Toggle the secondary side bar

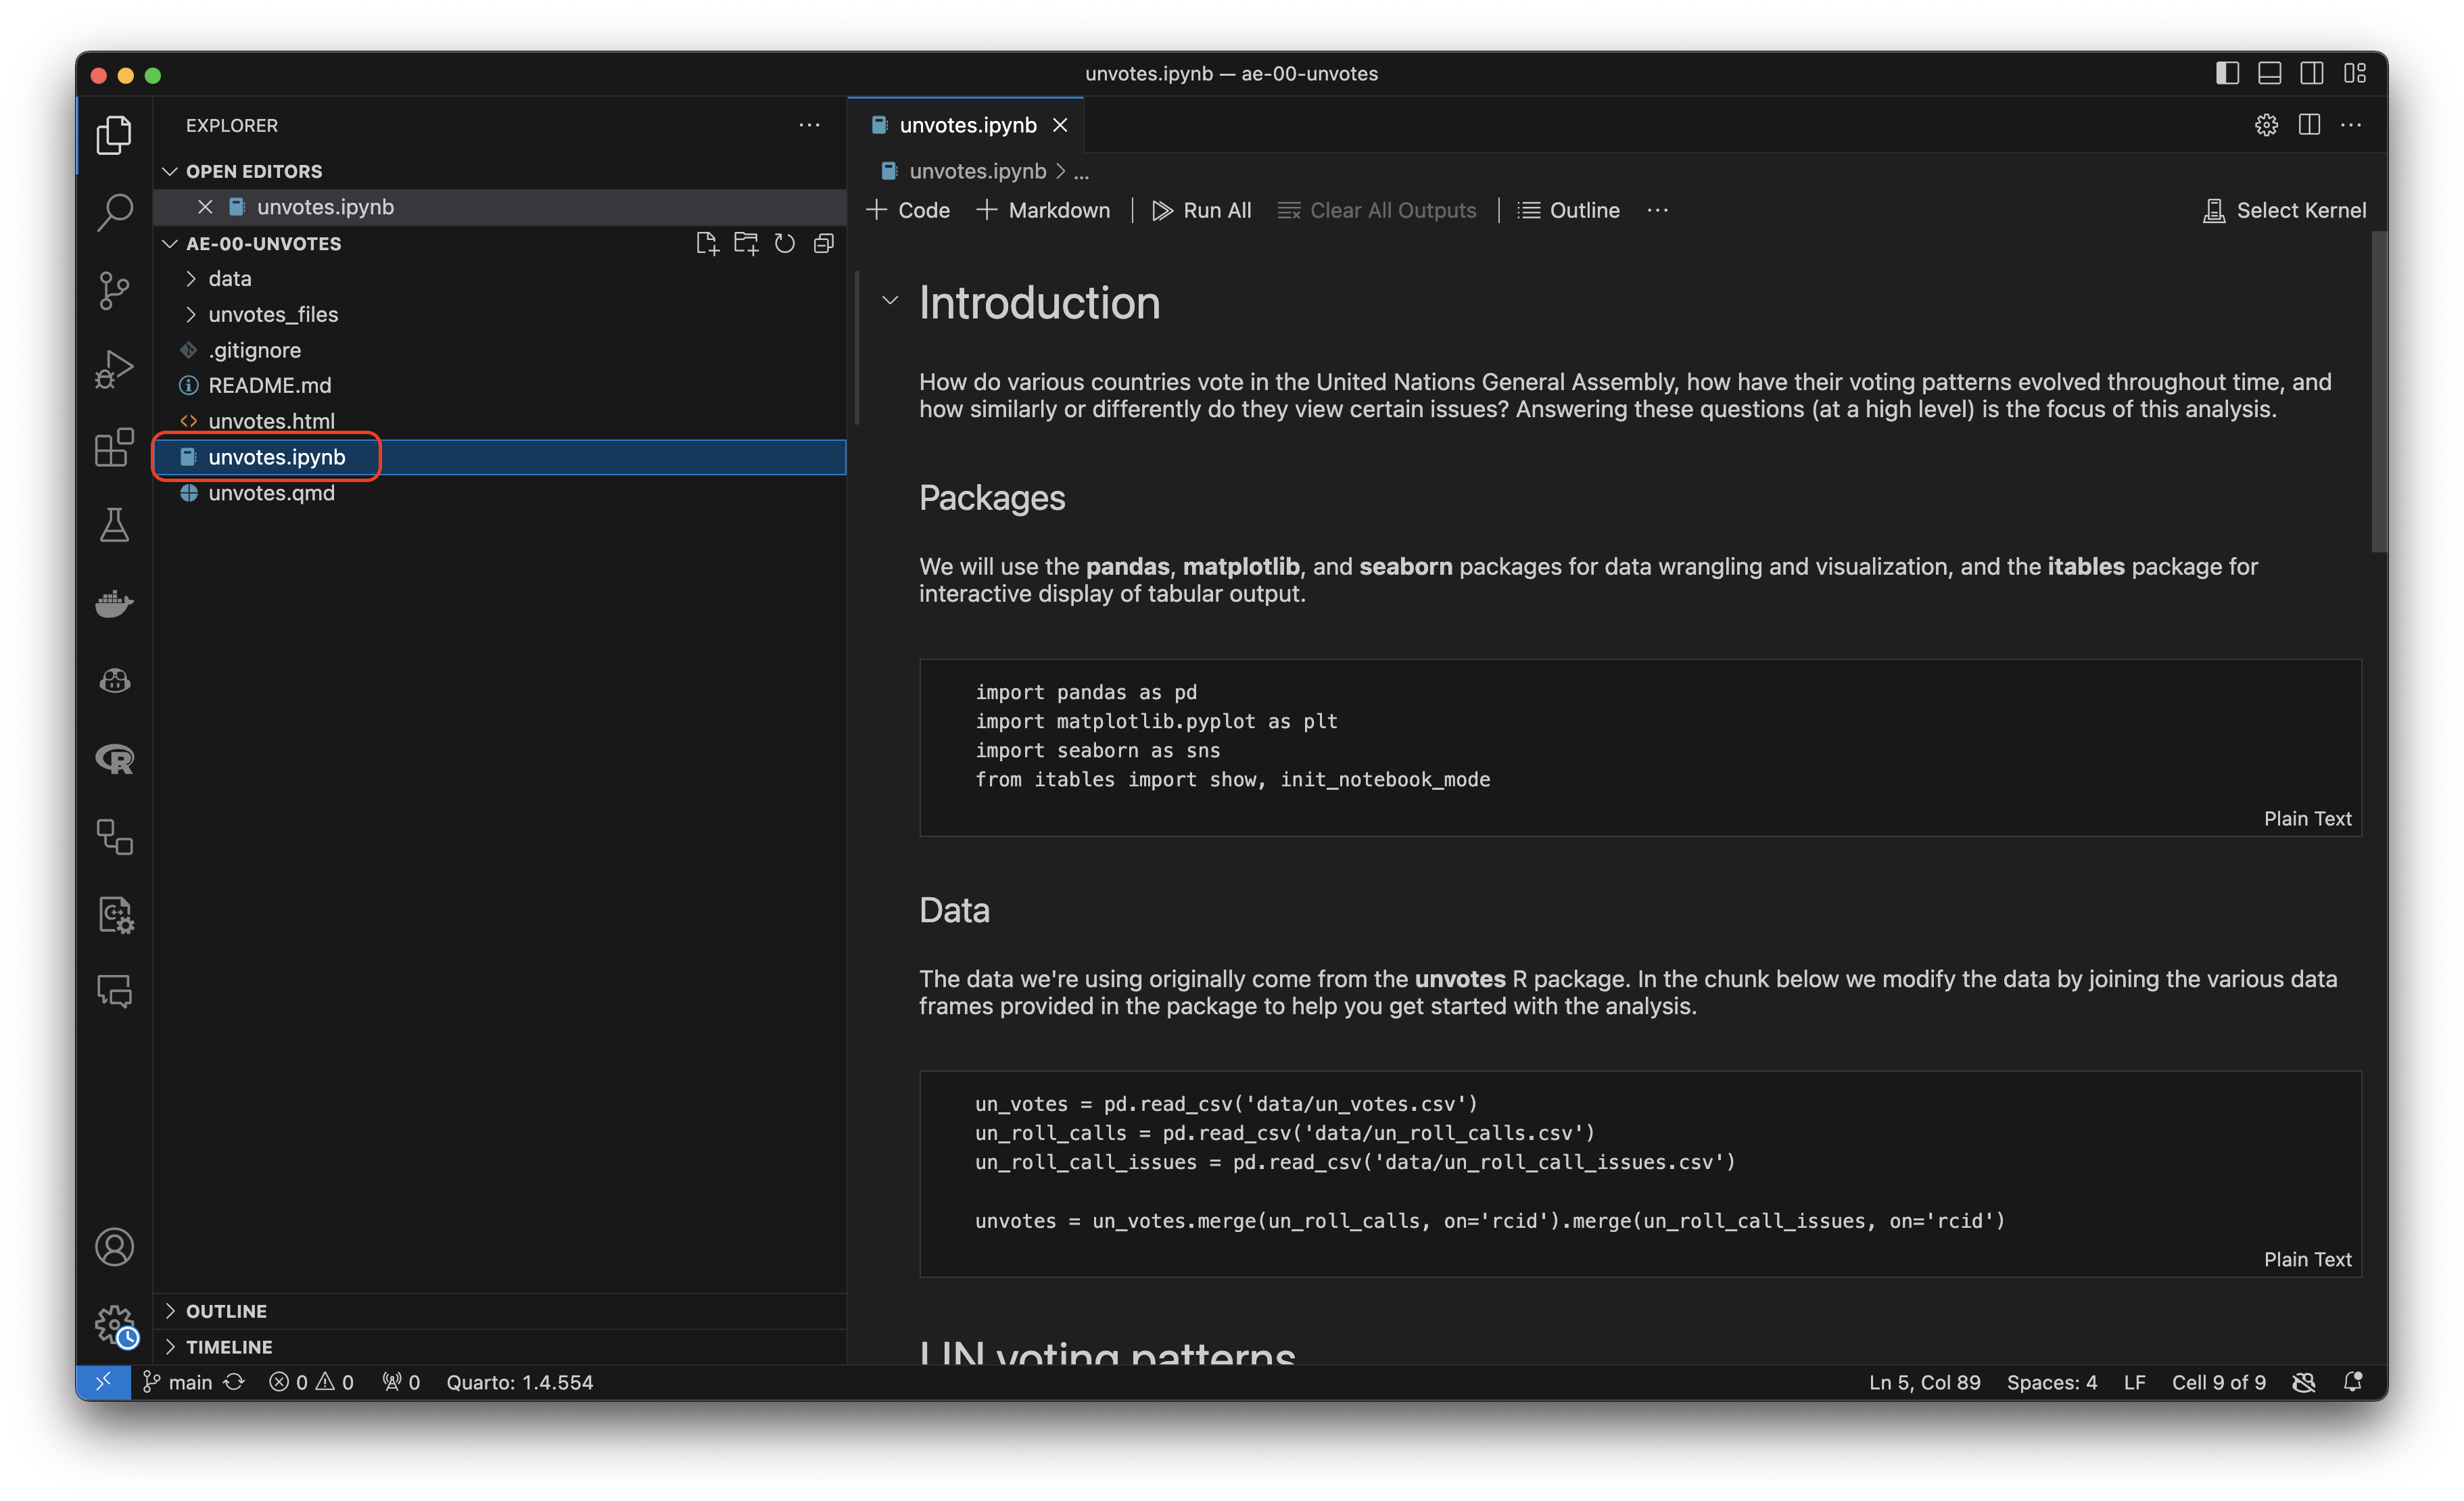[x=2311, y=74]
